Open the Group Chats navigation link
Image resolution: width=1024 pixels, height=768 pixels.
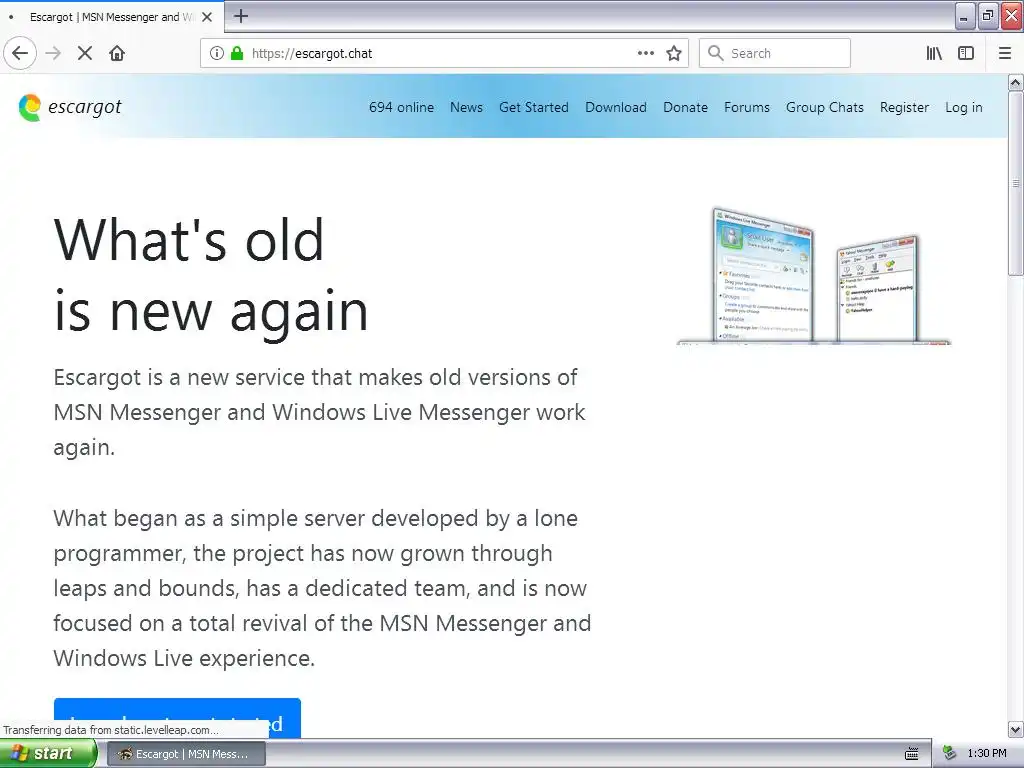pos(824,107)
